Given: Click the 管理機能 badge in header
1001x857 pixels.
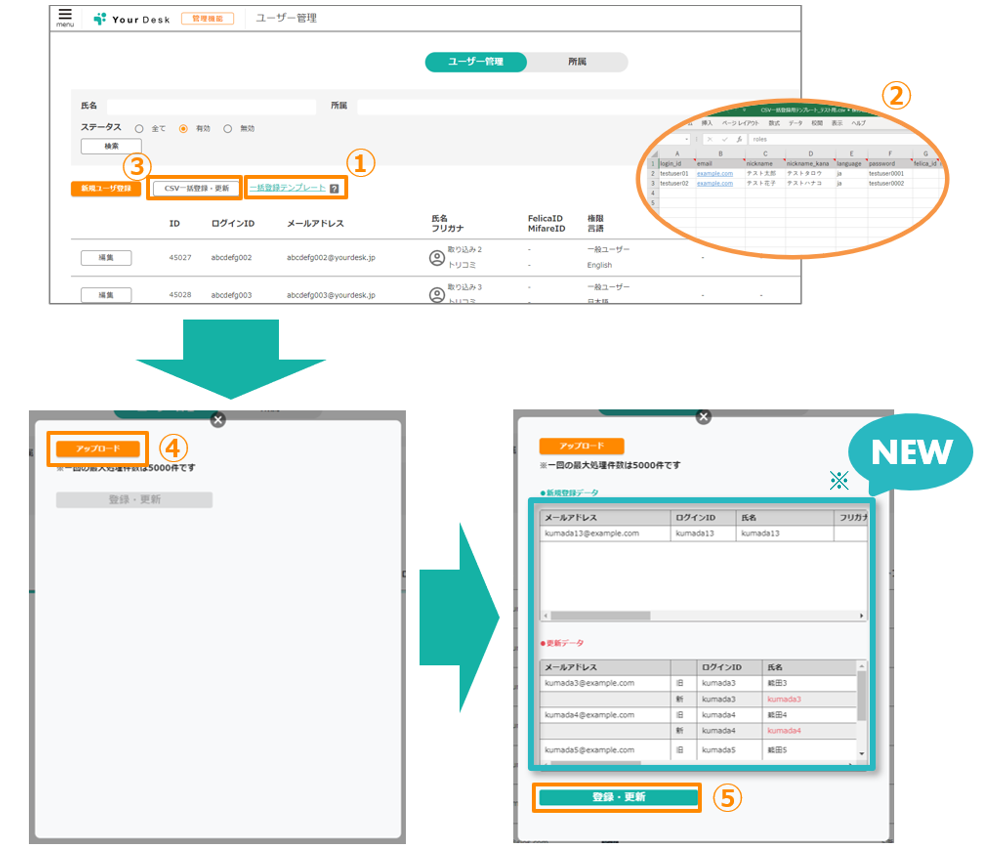Looking at the screenshot, I should (207, 19).
